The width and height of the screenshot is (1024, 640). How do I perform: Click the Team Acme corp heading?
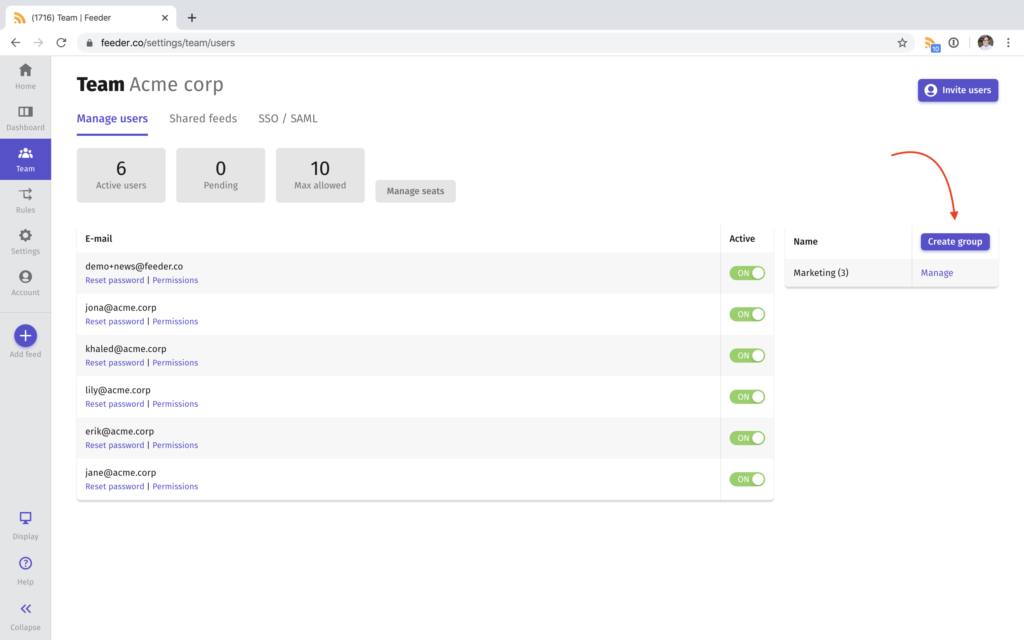tap(150, 84)
